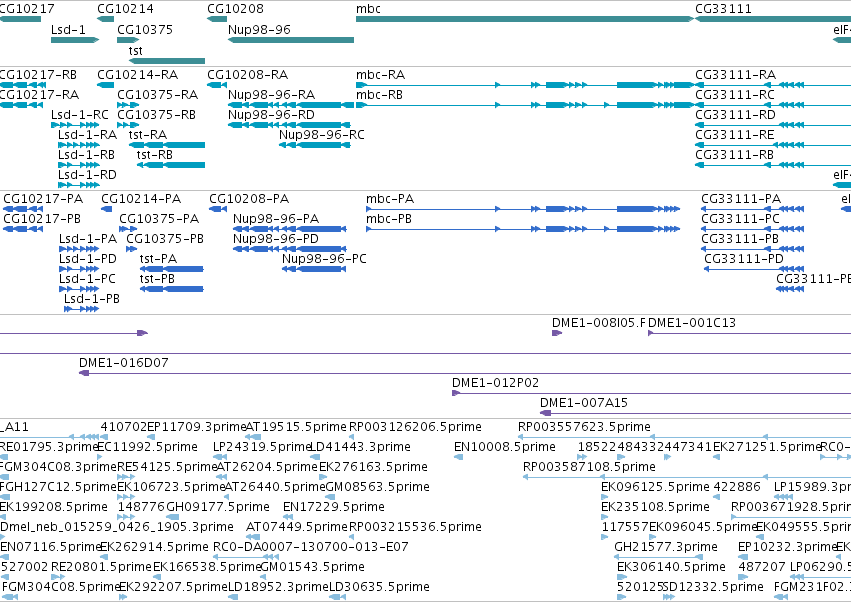Select protein tst-PB
851x602 pixels.
[172, 289]
